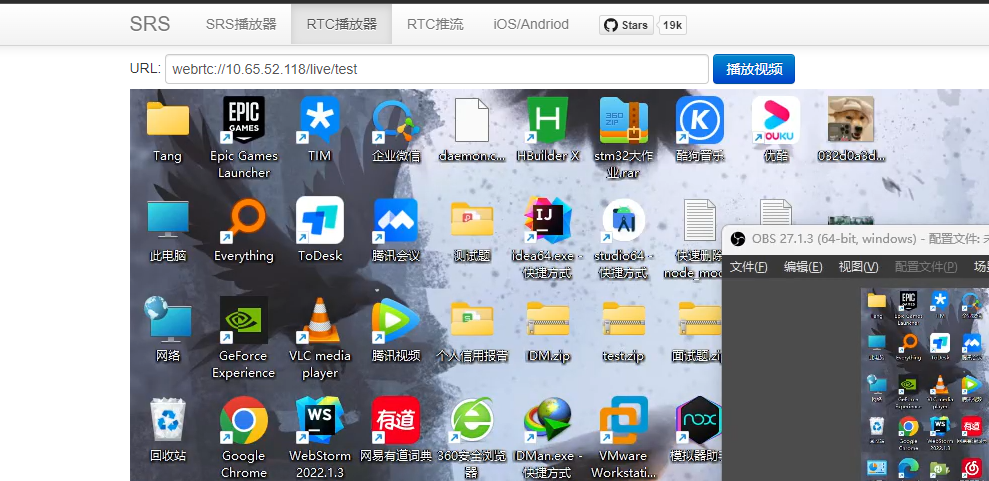Select the 网易有道词典 icon
989x481 pixels.
[395, 420]
